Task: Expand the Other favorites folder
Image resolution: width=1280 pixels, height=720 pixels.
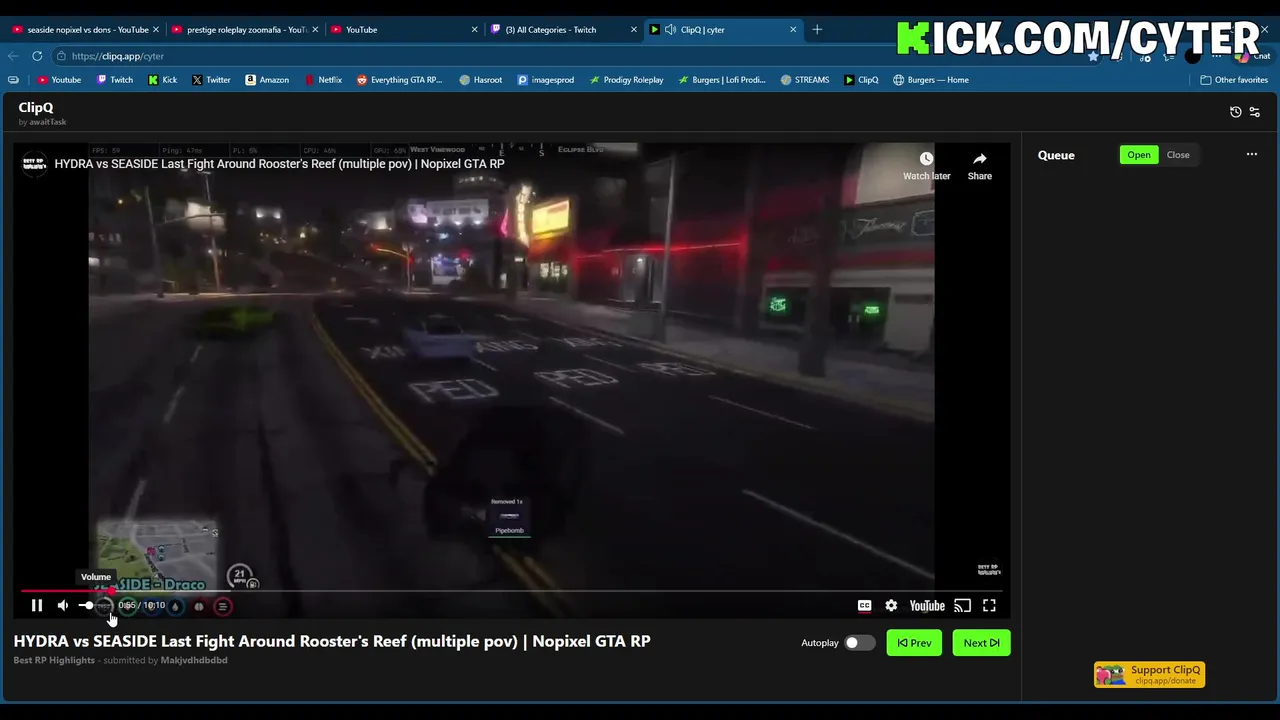Action: click(x=1234, y=80)
